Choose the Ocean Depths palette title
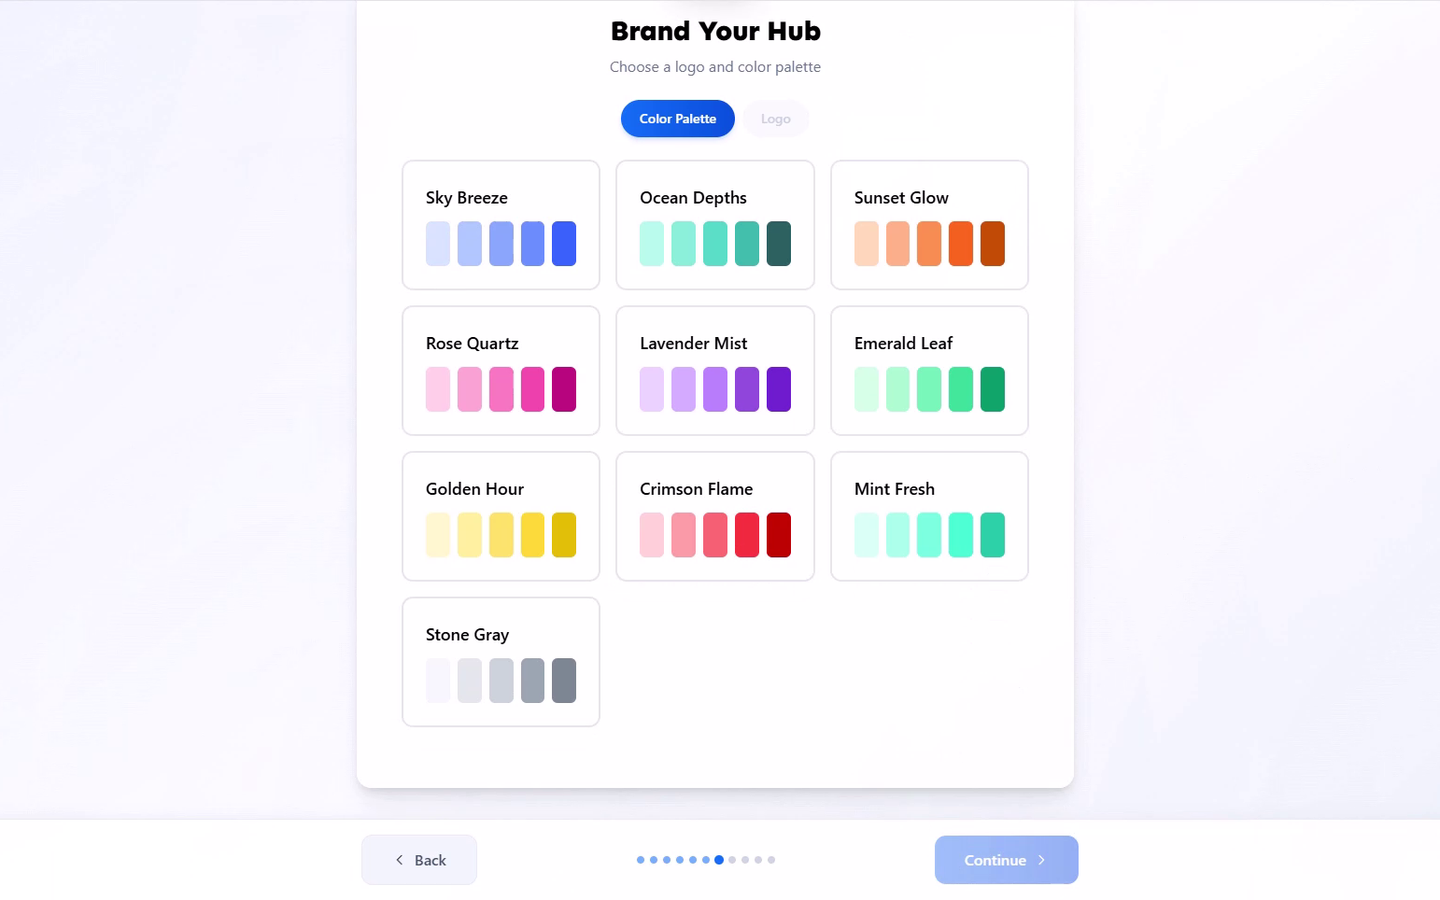 click(x=693, y=198)
